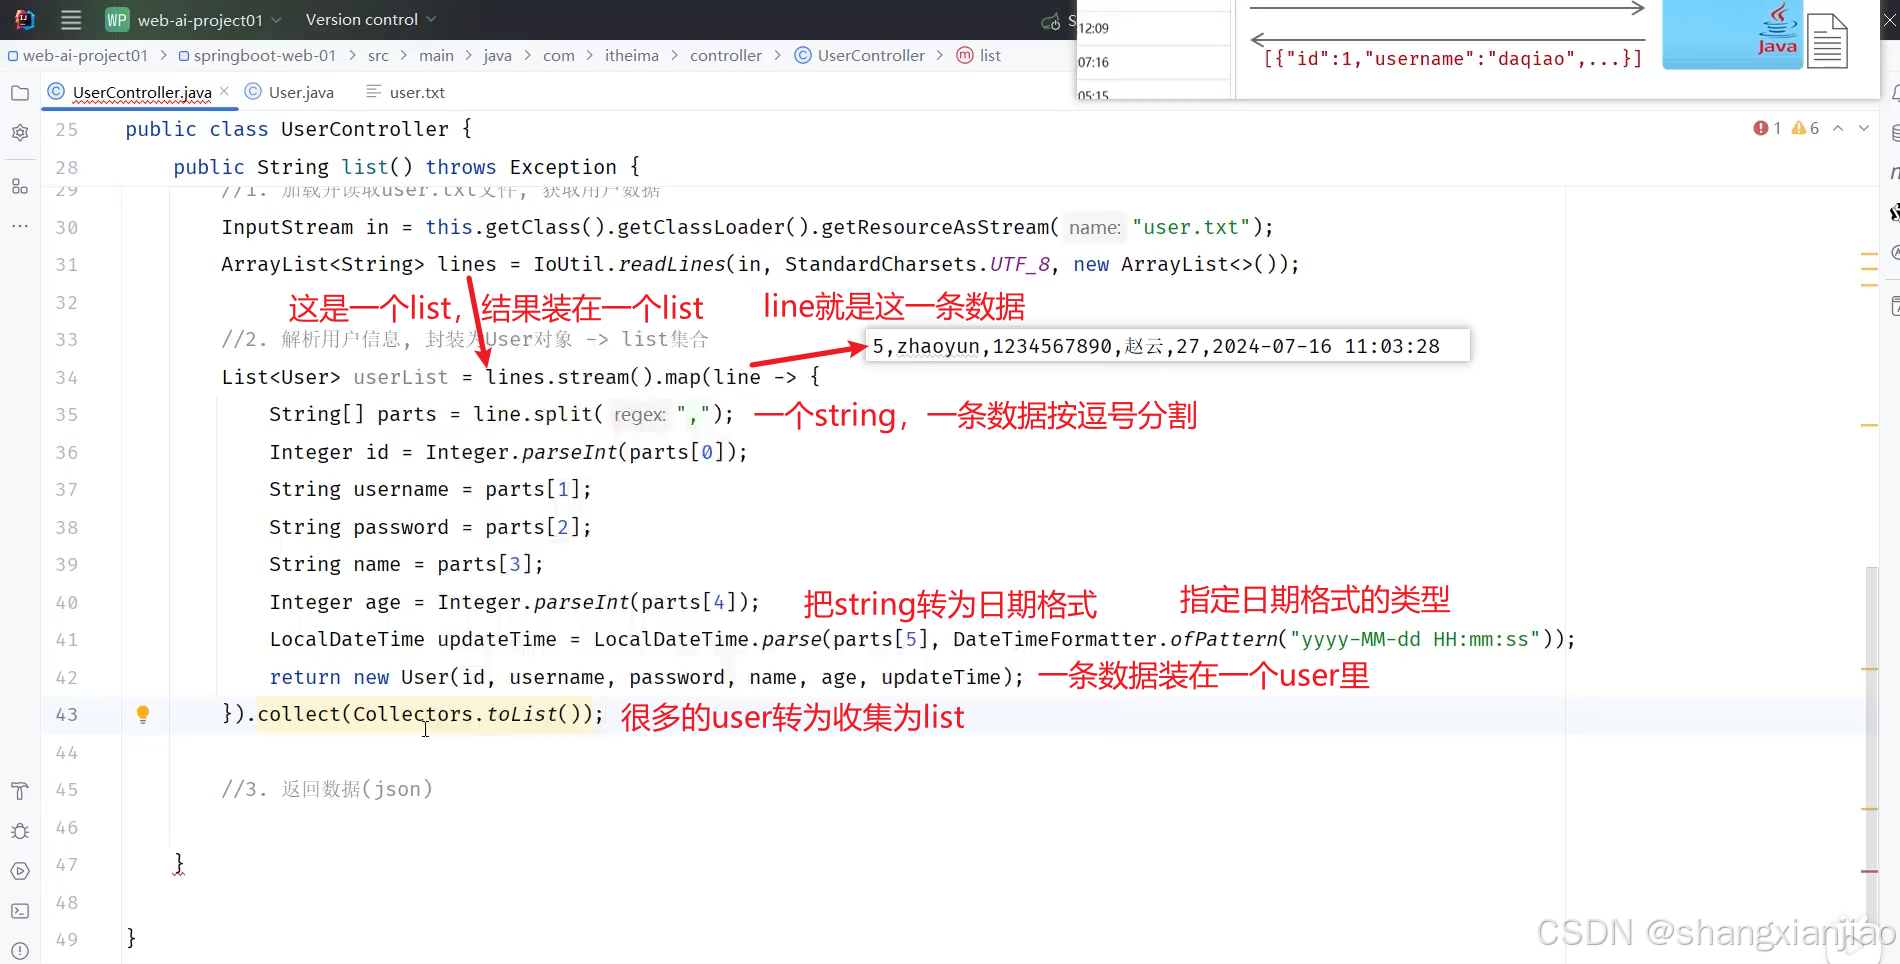Open the Build hammer tool window

[x=20, y=791]
